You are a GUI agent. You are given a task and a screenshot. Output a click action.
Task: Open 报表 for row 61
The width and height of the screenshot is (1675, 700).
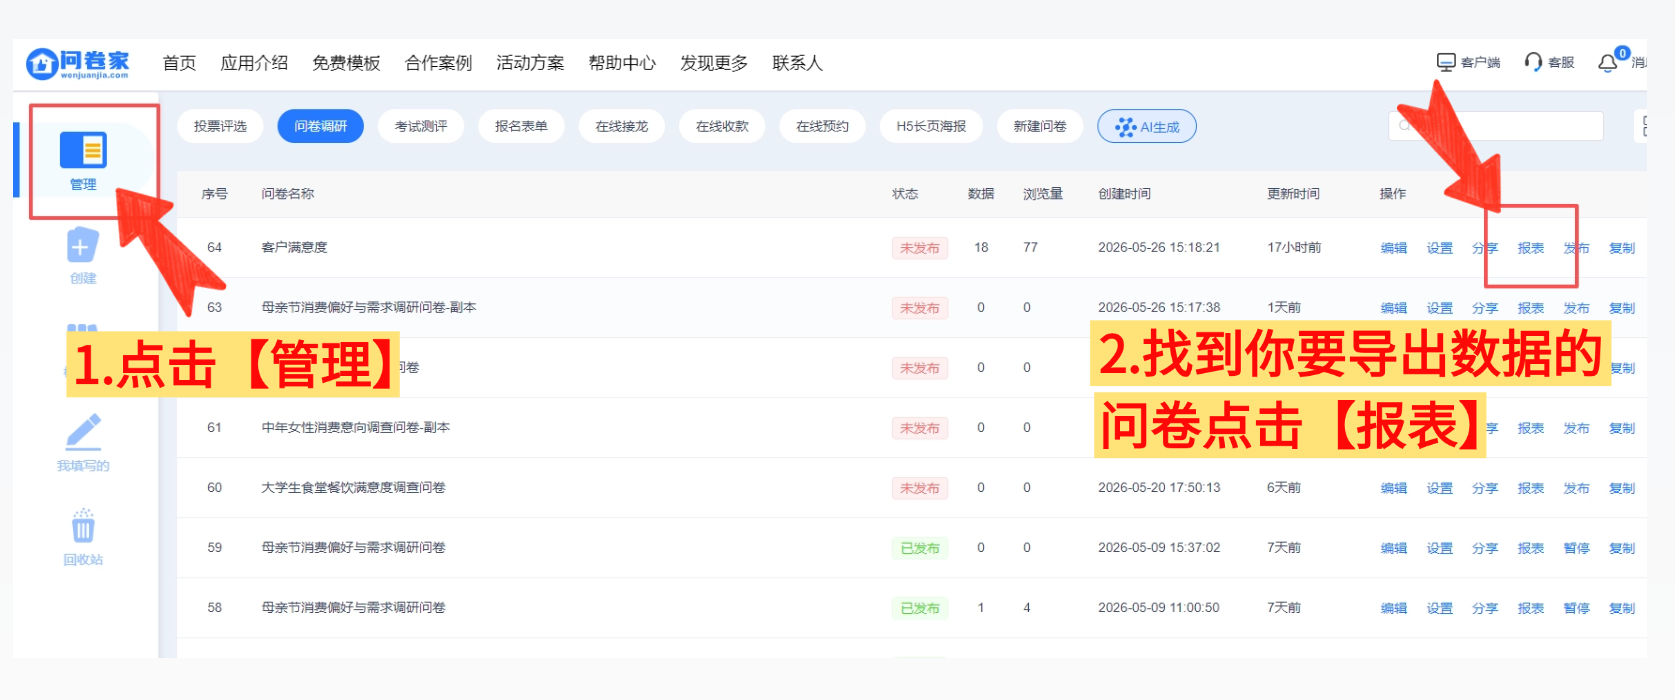click(1531, 428)
